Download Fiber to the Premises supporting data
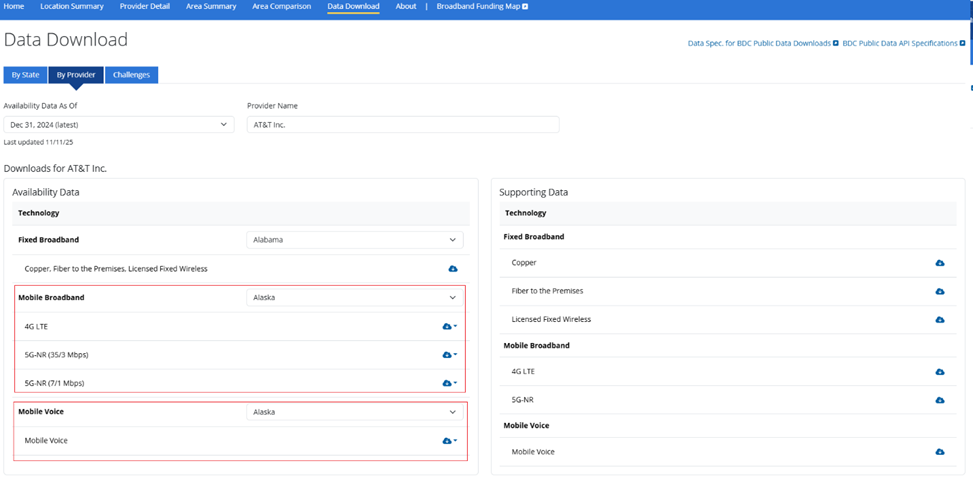973x491 pixels. (939, 291)
